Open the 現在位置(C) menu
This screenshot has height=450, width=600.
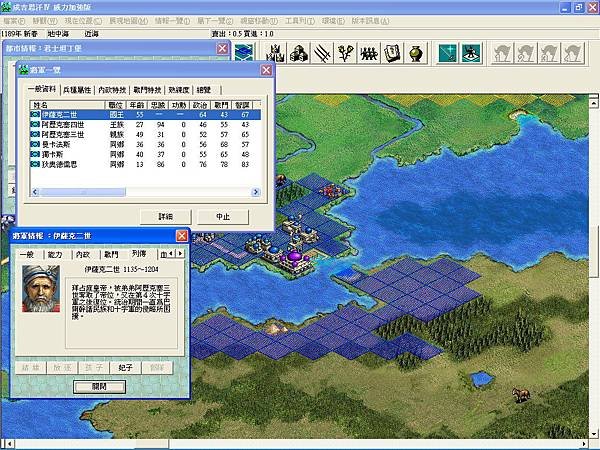83,21
